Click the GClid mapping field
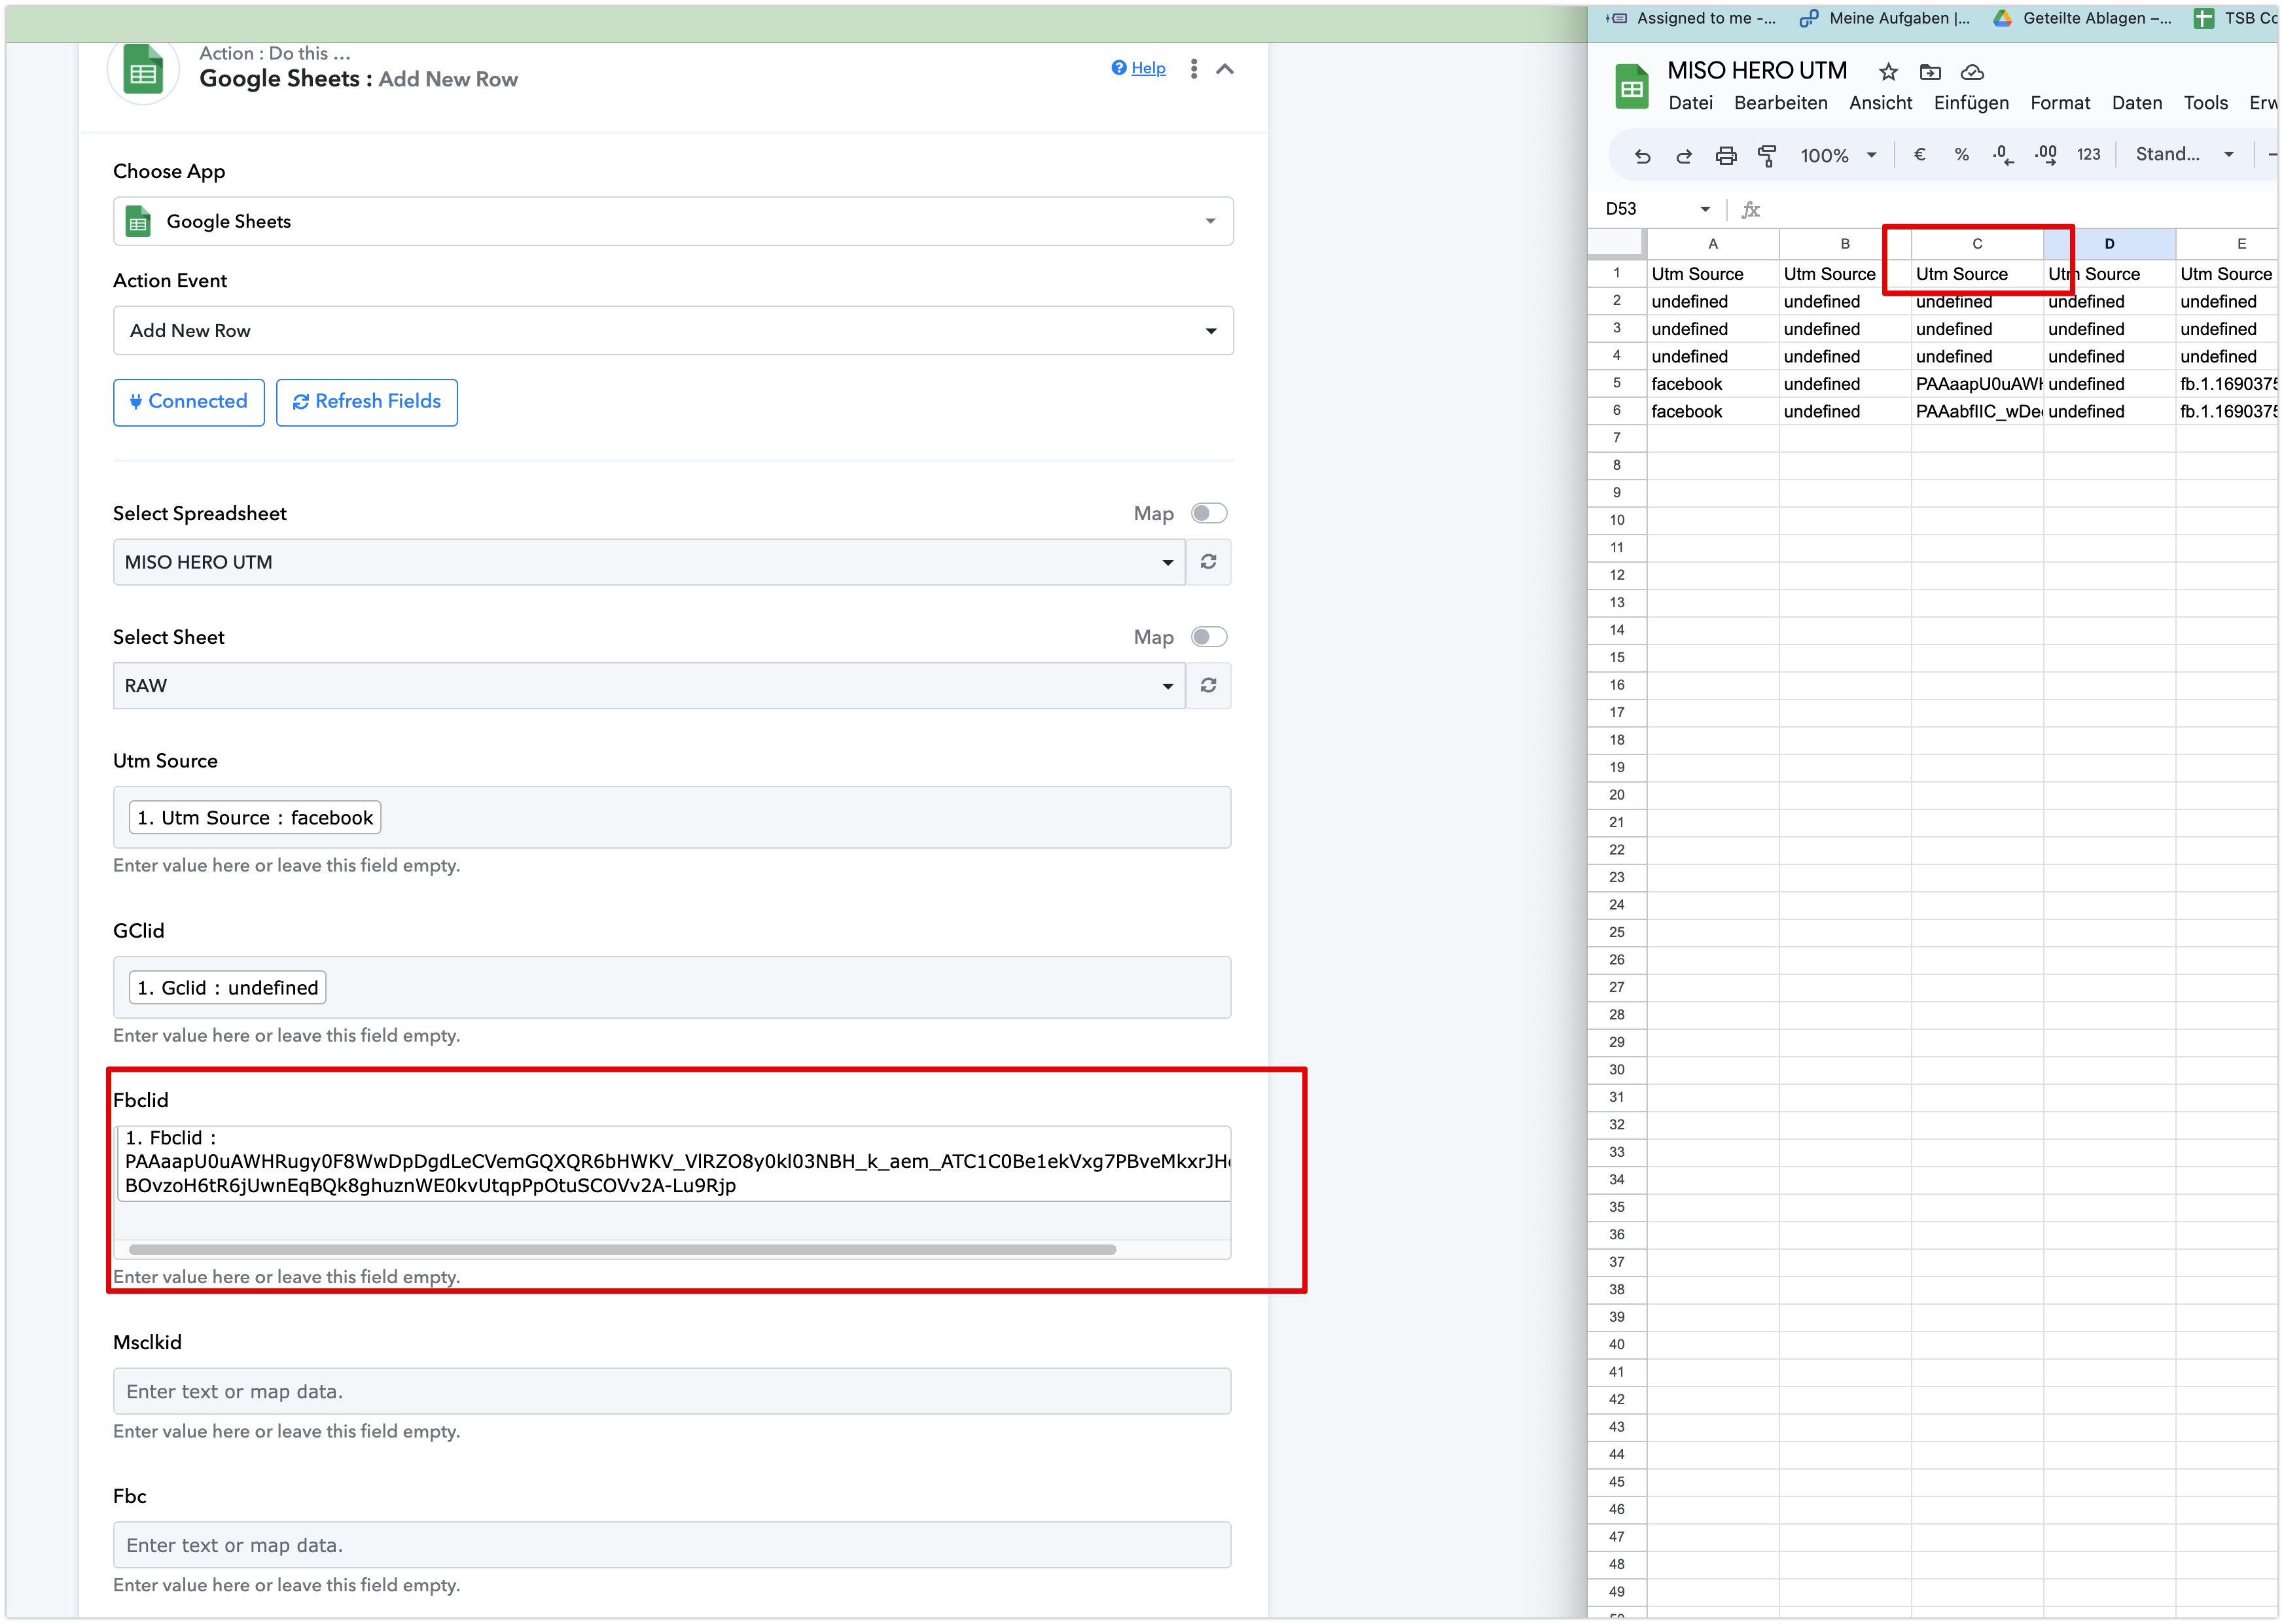Screen dimensions: 2284x1624 [672, 987]
